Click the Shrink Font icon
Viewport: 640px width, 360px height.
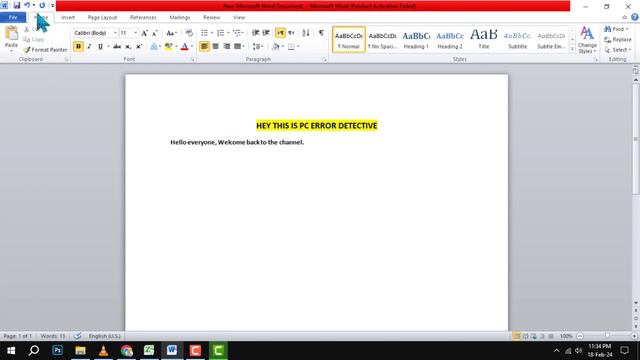pyautogui.click(x=155, y=33)
